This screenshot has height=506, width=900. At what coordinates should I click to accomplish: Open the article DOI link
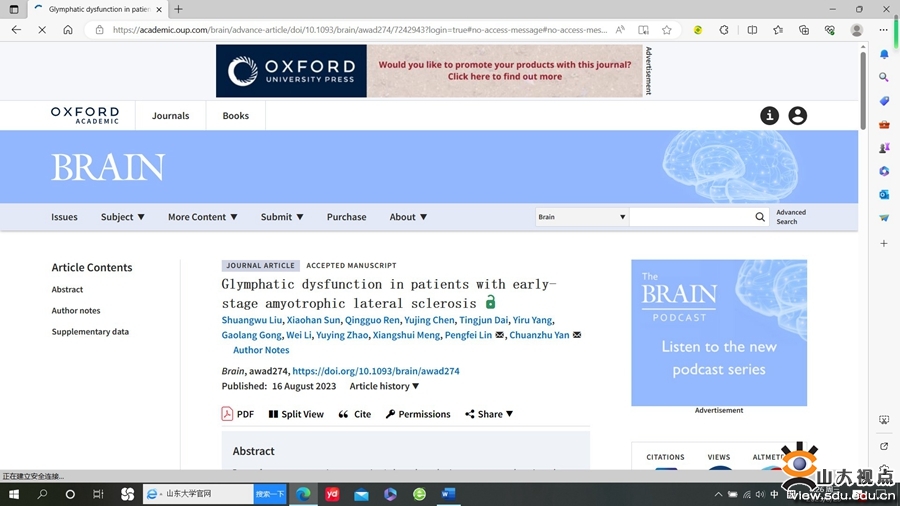pos(376,371)
